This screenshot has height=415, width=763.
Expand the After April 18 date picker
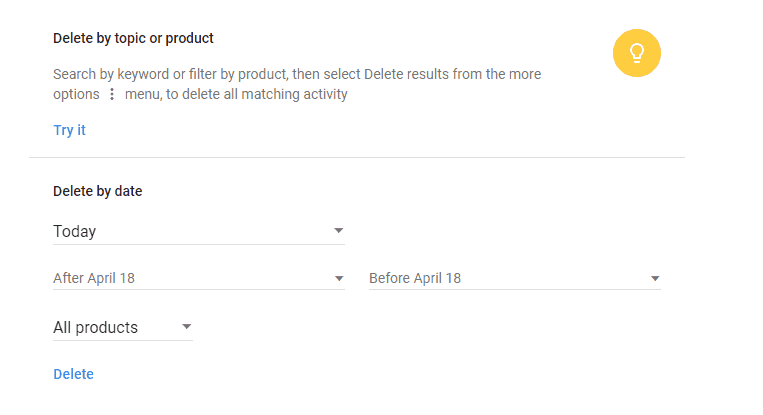point(198,278)
